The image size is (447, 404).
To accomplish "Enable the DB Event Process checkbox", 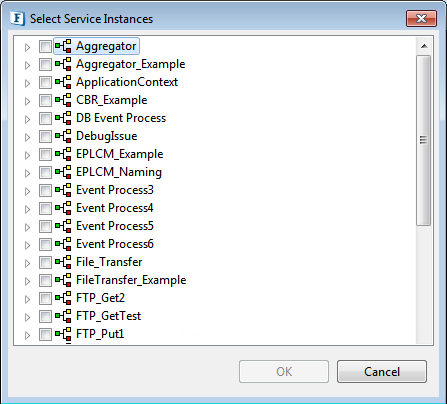I will (45, 118).
